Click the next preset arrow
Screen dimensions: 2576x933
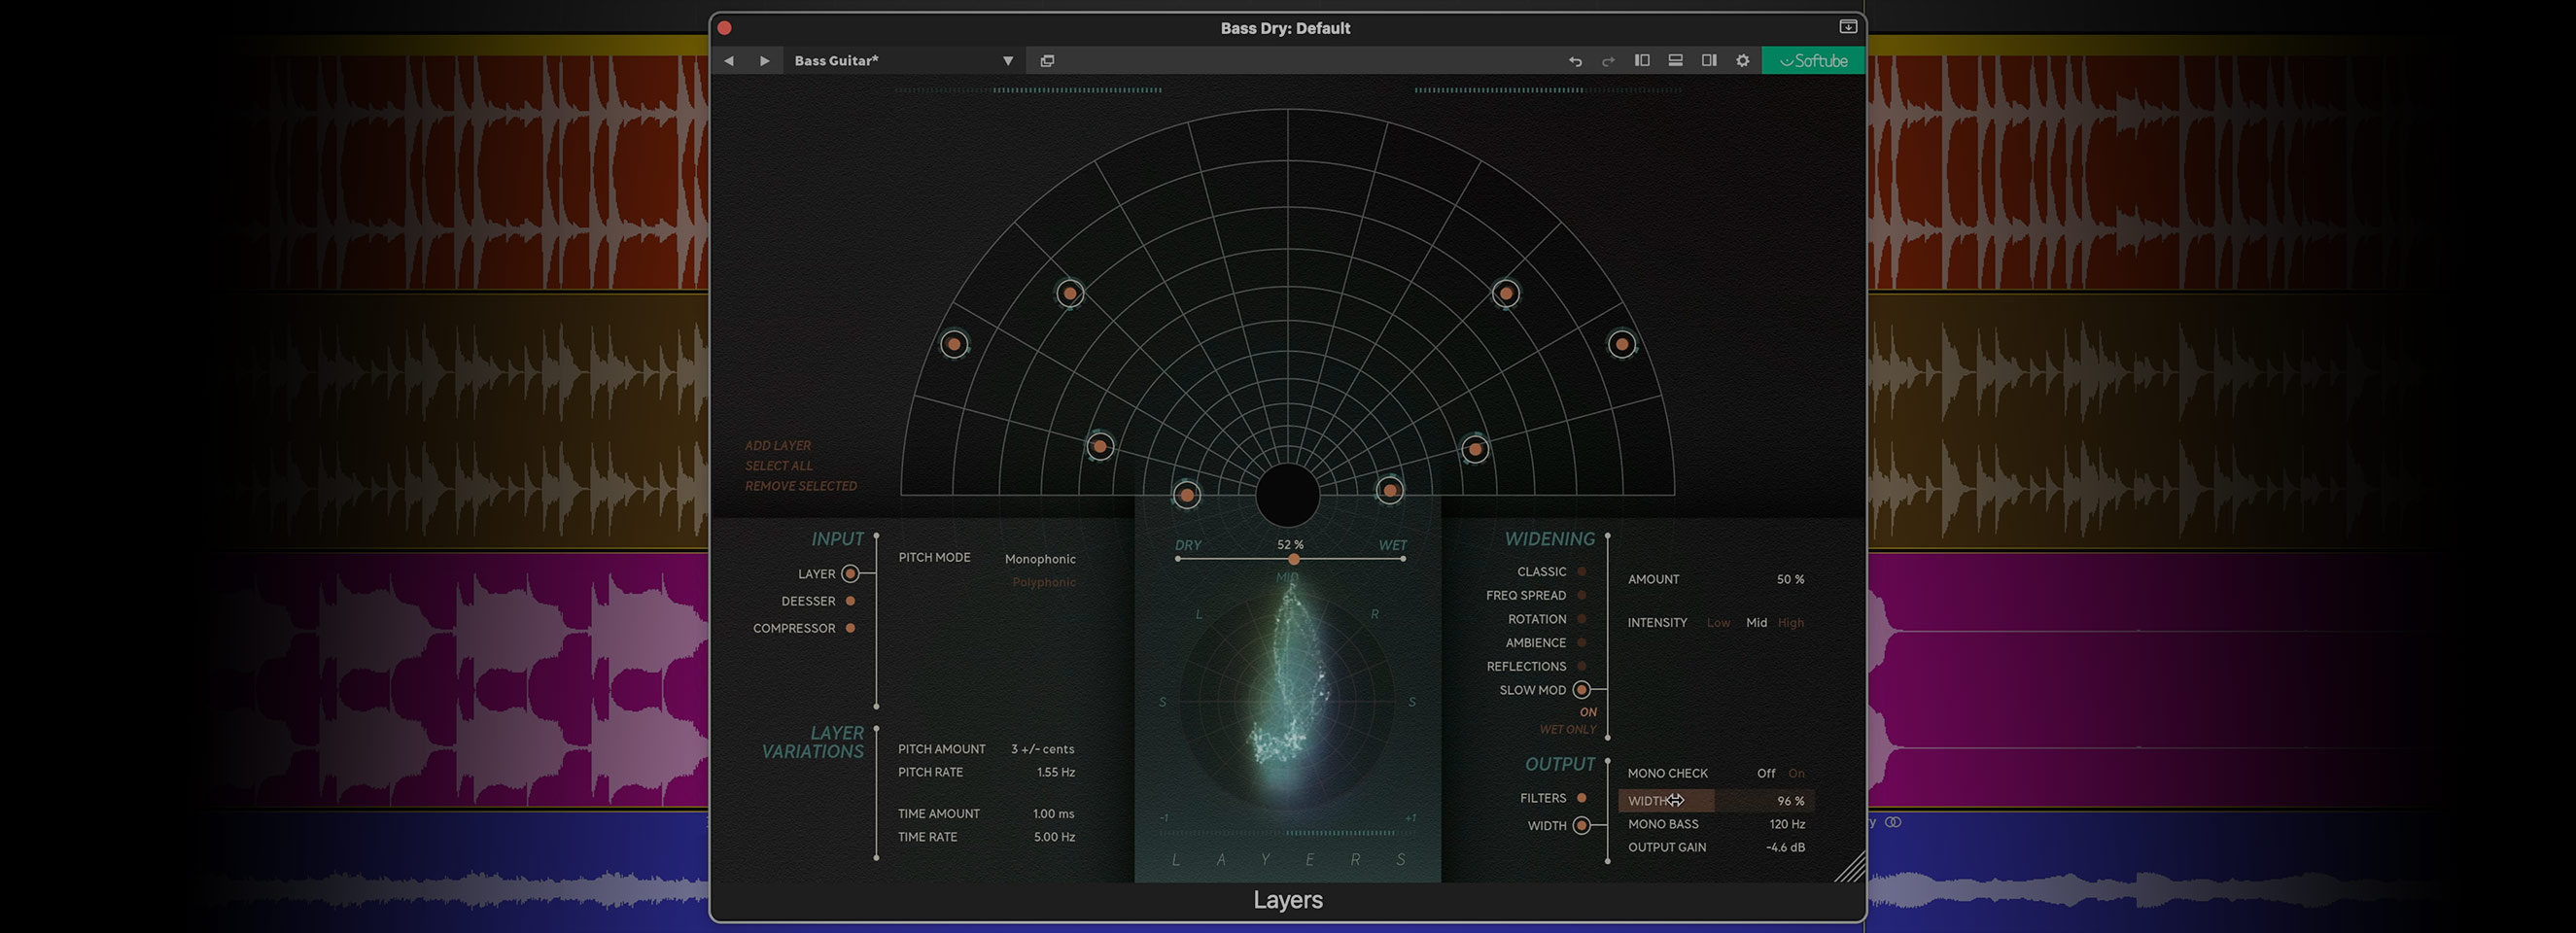click(x=765, y=61)
